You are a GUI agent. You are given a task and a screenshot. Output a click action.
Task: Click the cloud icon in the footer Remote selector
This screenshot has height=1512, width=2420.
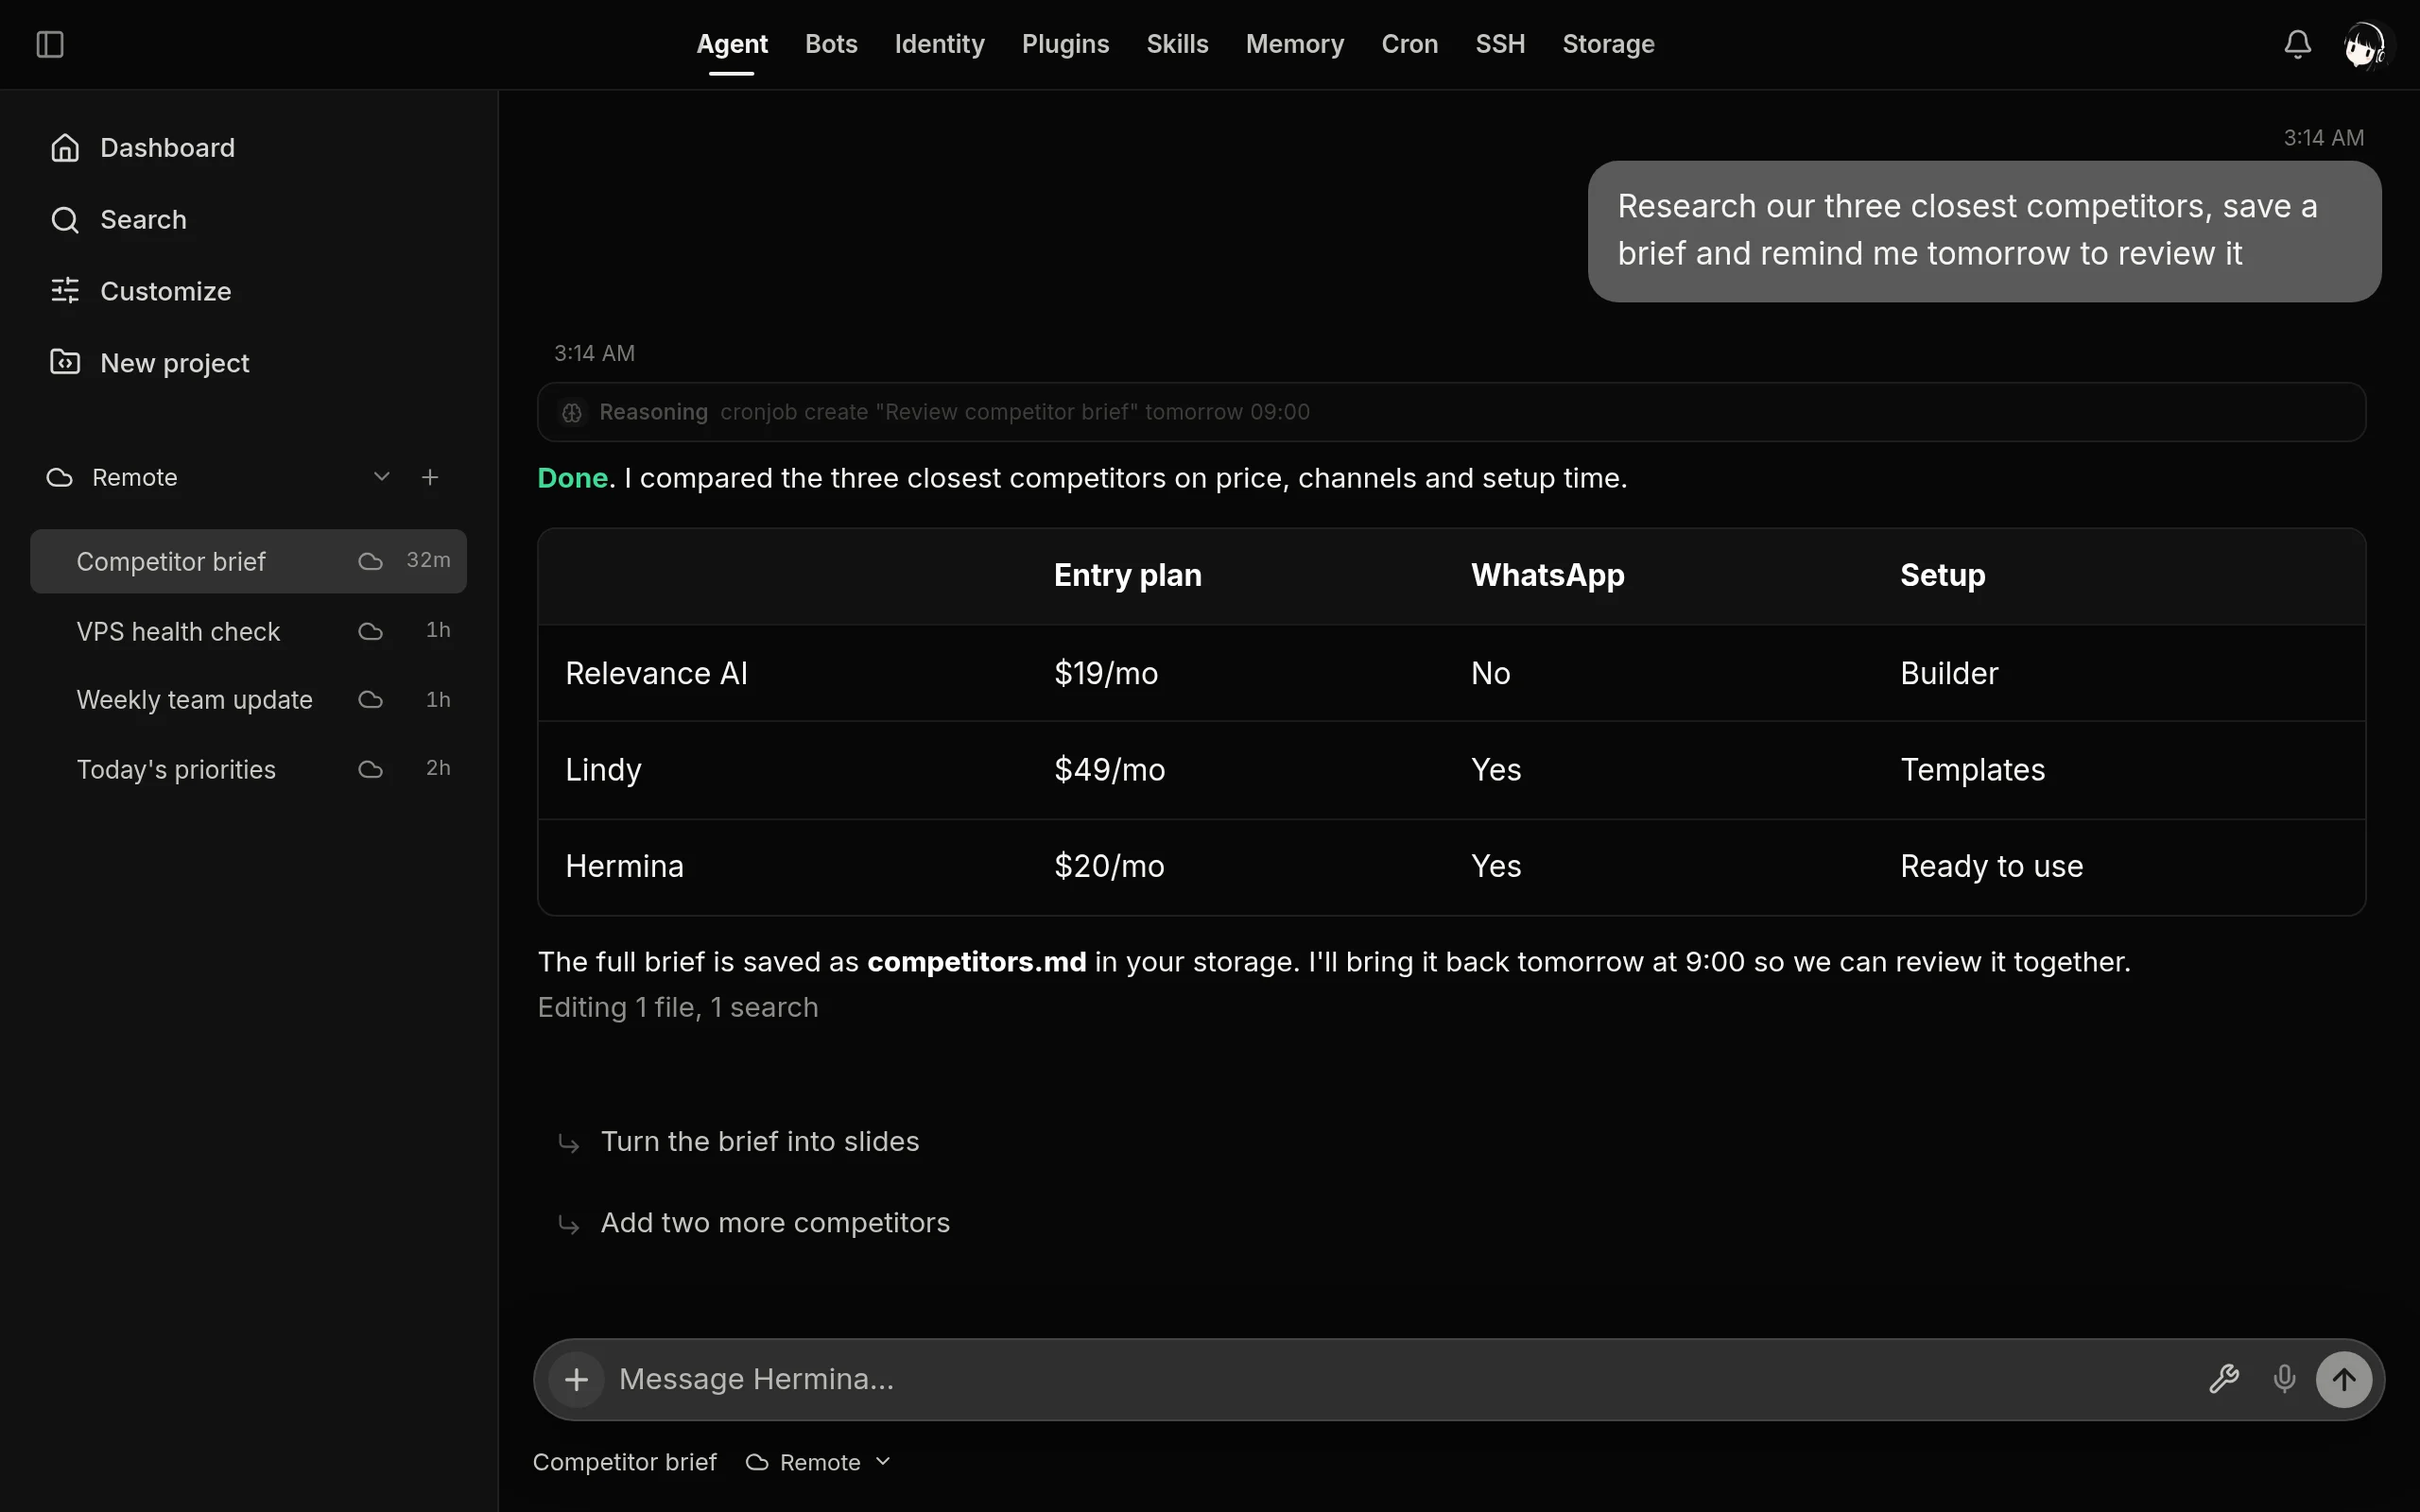tap(757, 1463)
